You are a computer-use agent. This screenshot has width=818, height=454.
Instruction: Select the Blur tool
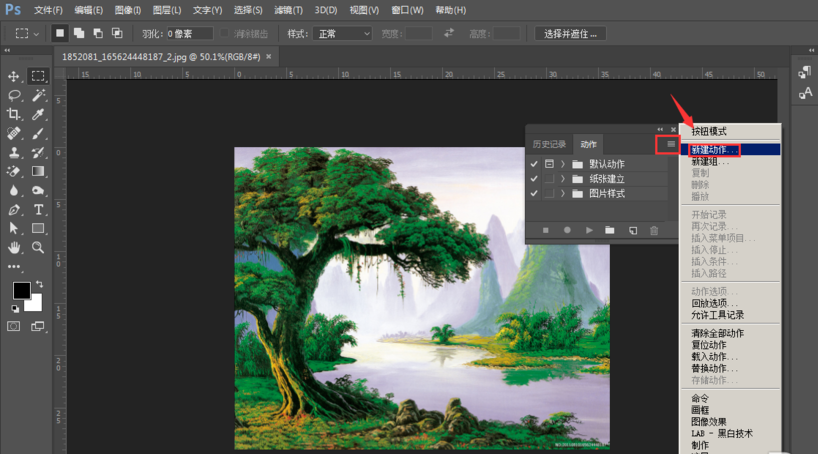pos(14,190)
